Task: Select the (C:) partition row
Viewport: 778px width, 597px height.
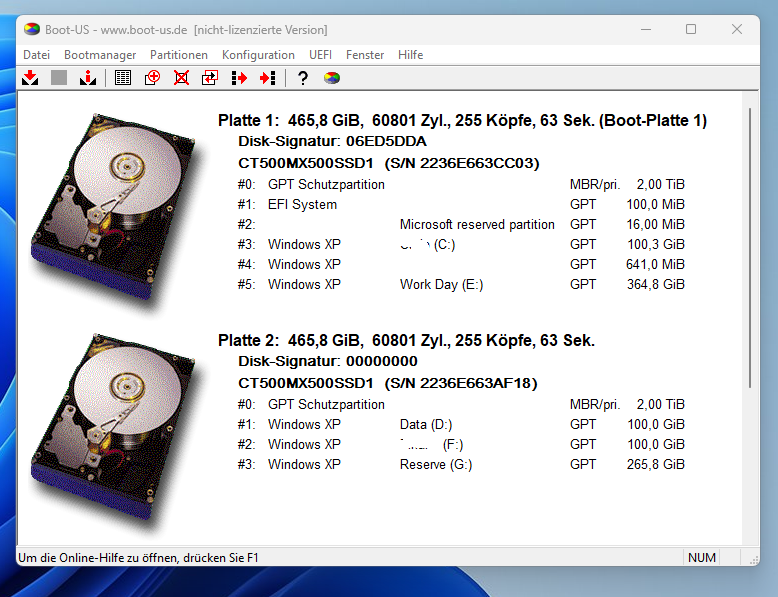Action: 461,245
